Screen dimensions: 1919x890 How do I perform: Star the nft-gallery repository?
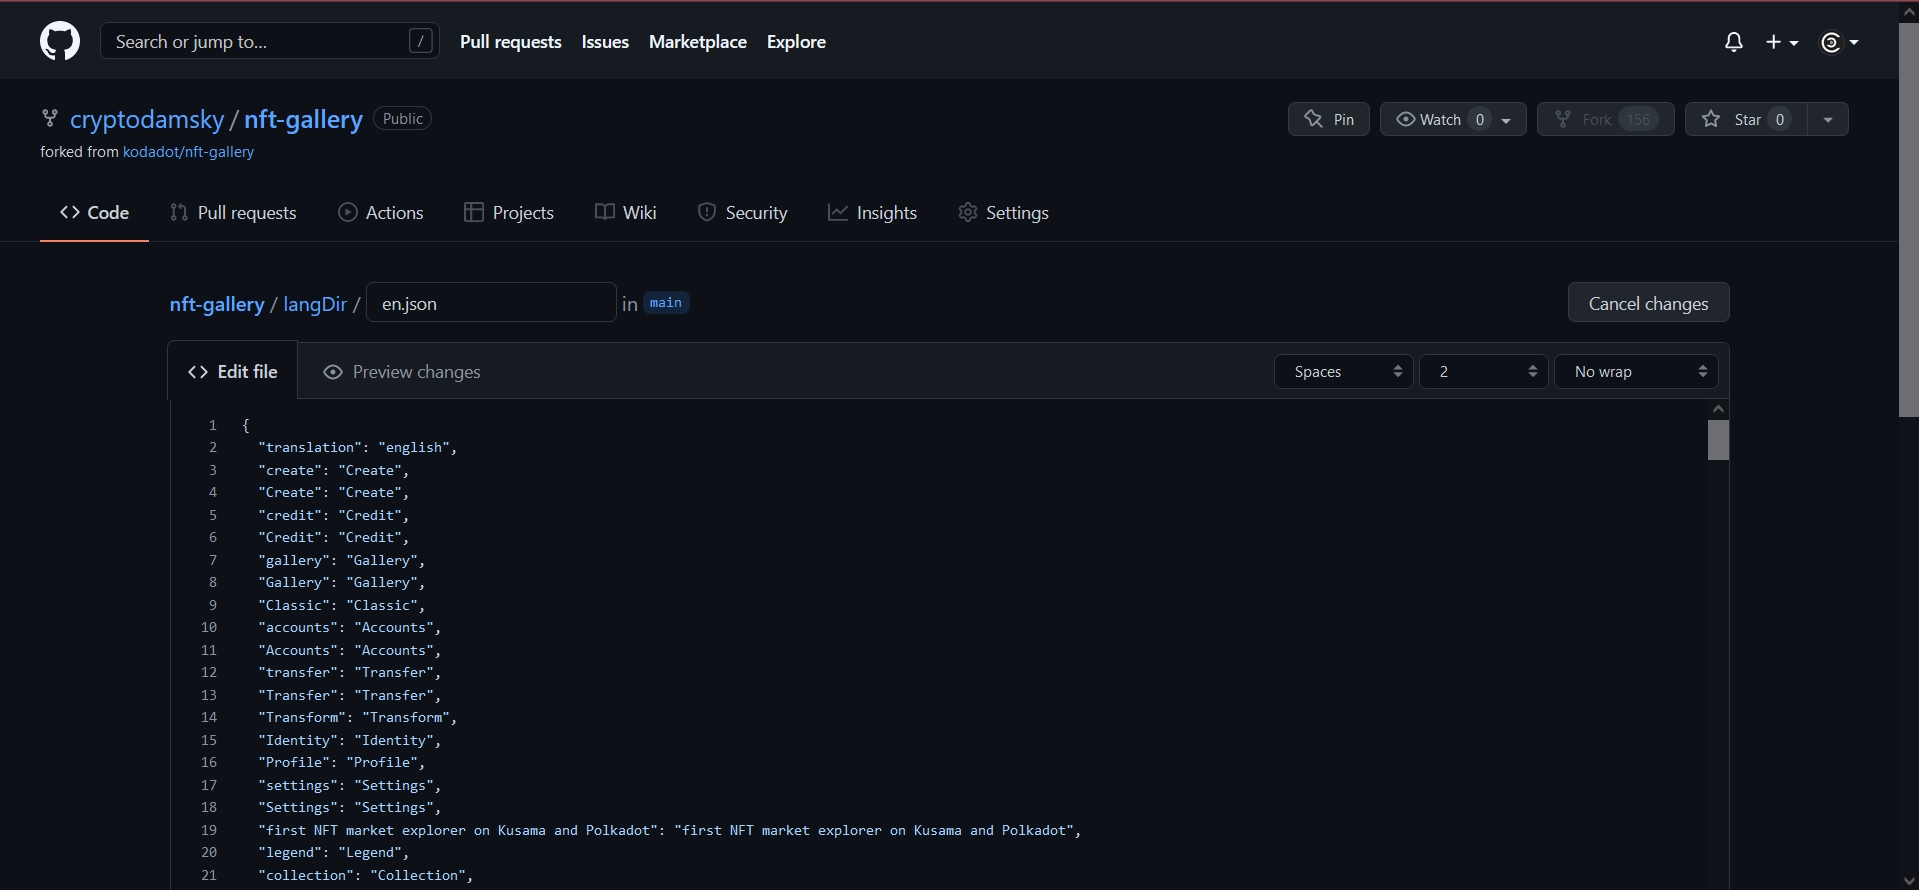(x=1735, y=119)
